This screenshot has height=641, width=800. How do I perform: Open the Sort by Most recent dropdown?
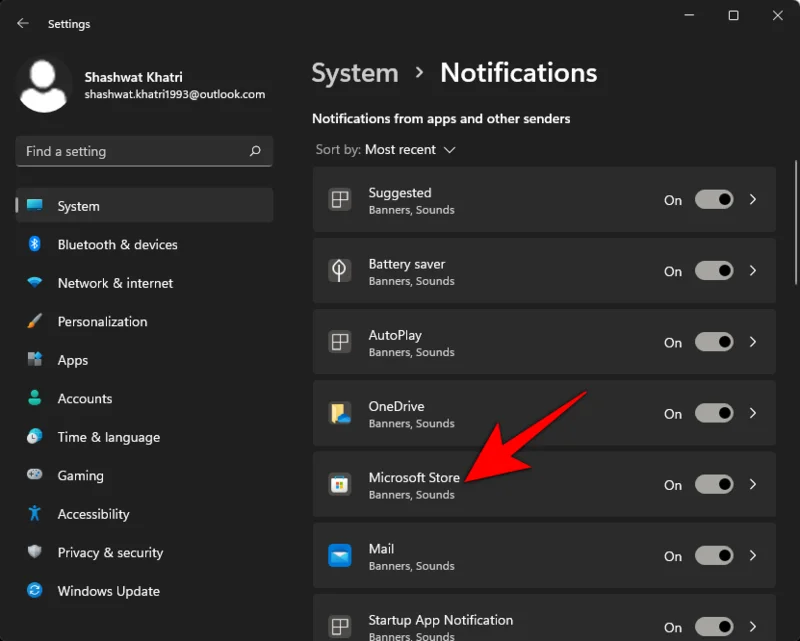[412, 149]
